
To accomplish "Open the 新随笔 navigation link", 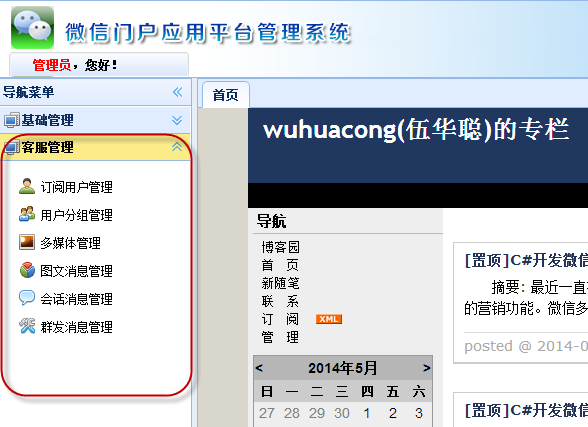I will pyautogui.click(x=280, y=283).
